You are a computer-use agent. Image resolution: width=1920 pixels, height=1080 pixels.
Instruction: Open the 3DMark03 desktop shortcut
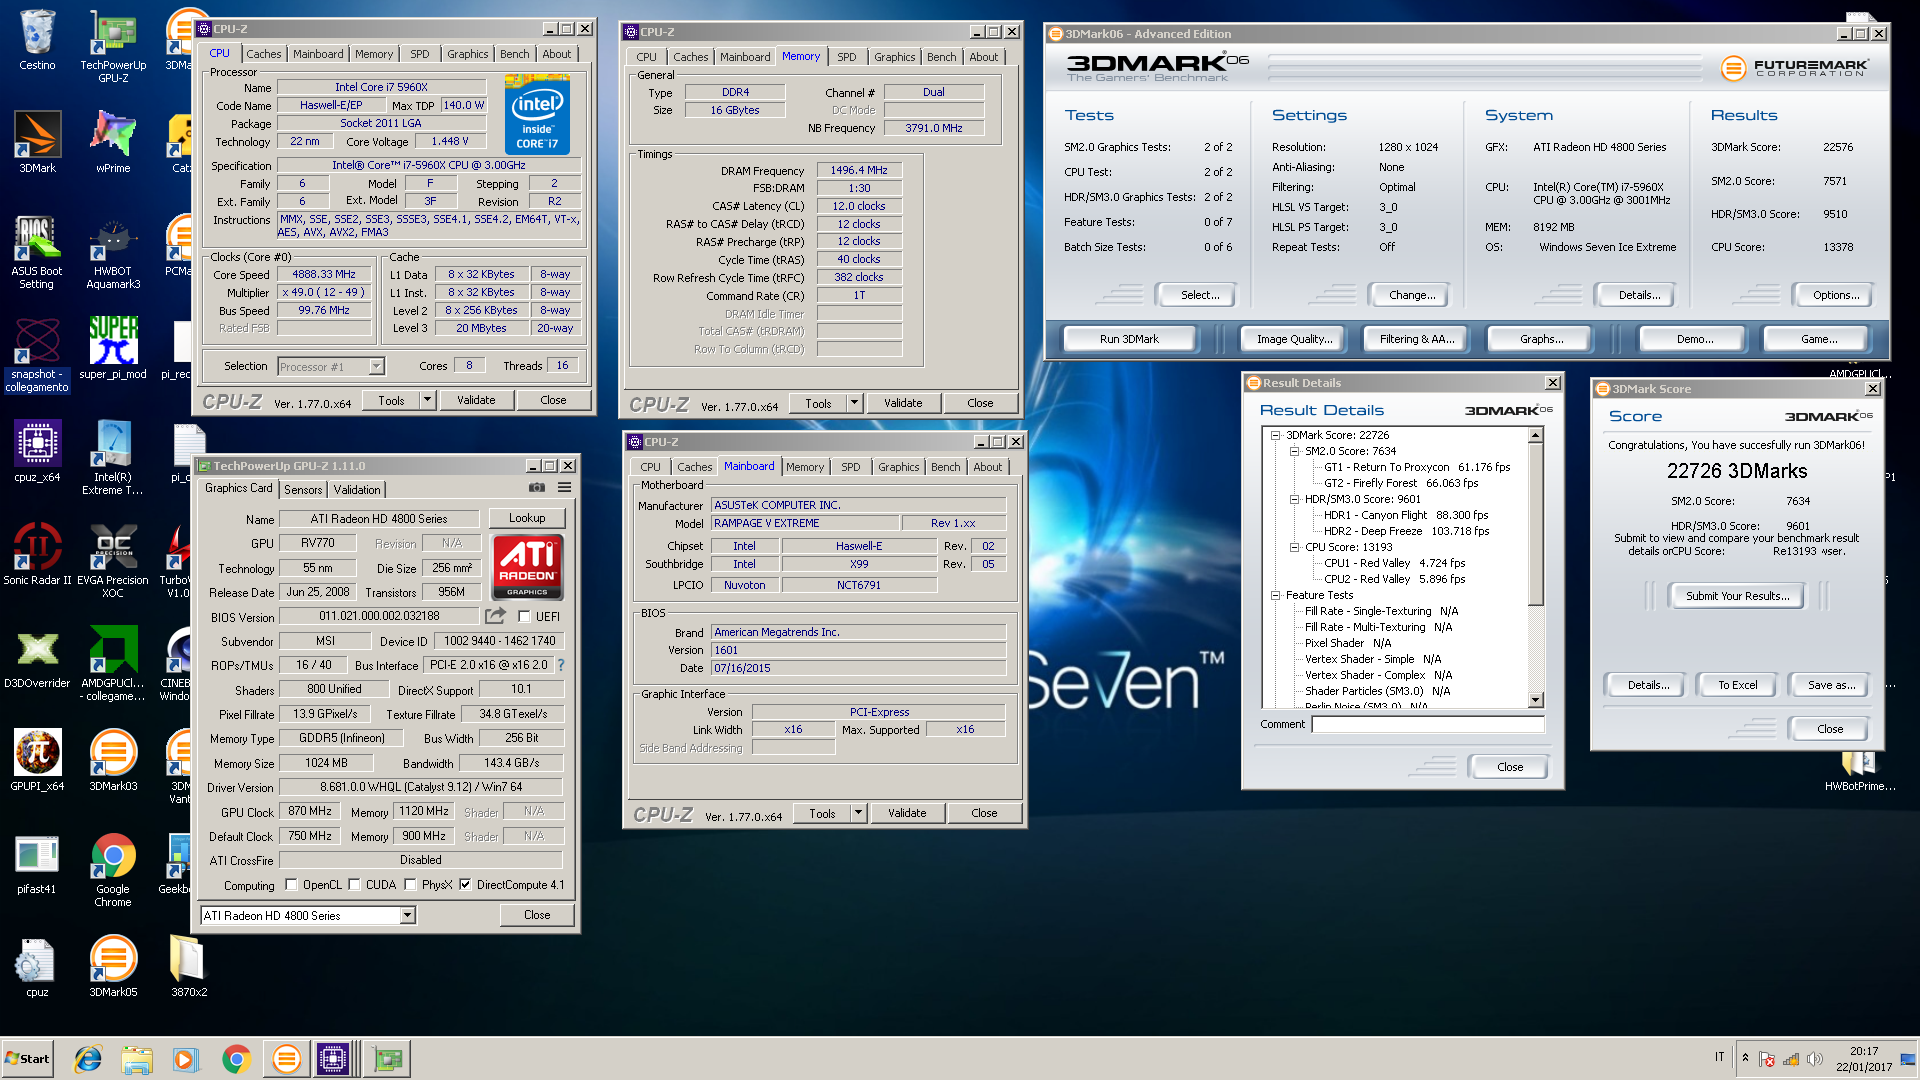tap(113, 760)
